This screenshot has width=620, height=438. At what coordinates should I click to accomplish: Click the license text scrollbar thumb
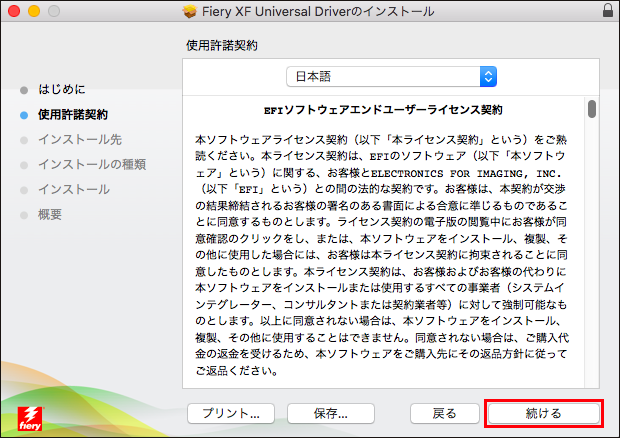tap(592, 109)
